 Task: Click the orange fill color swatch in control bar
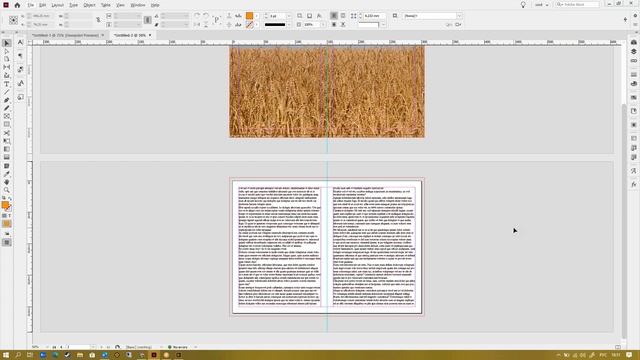(x=249, y=16)
